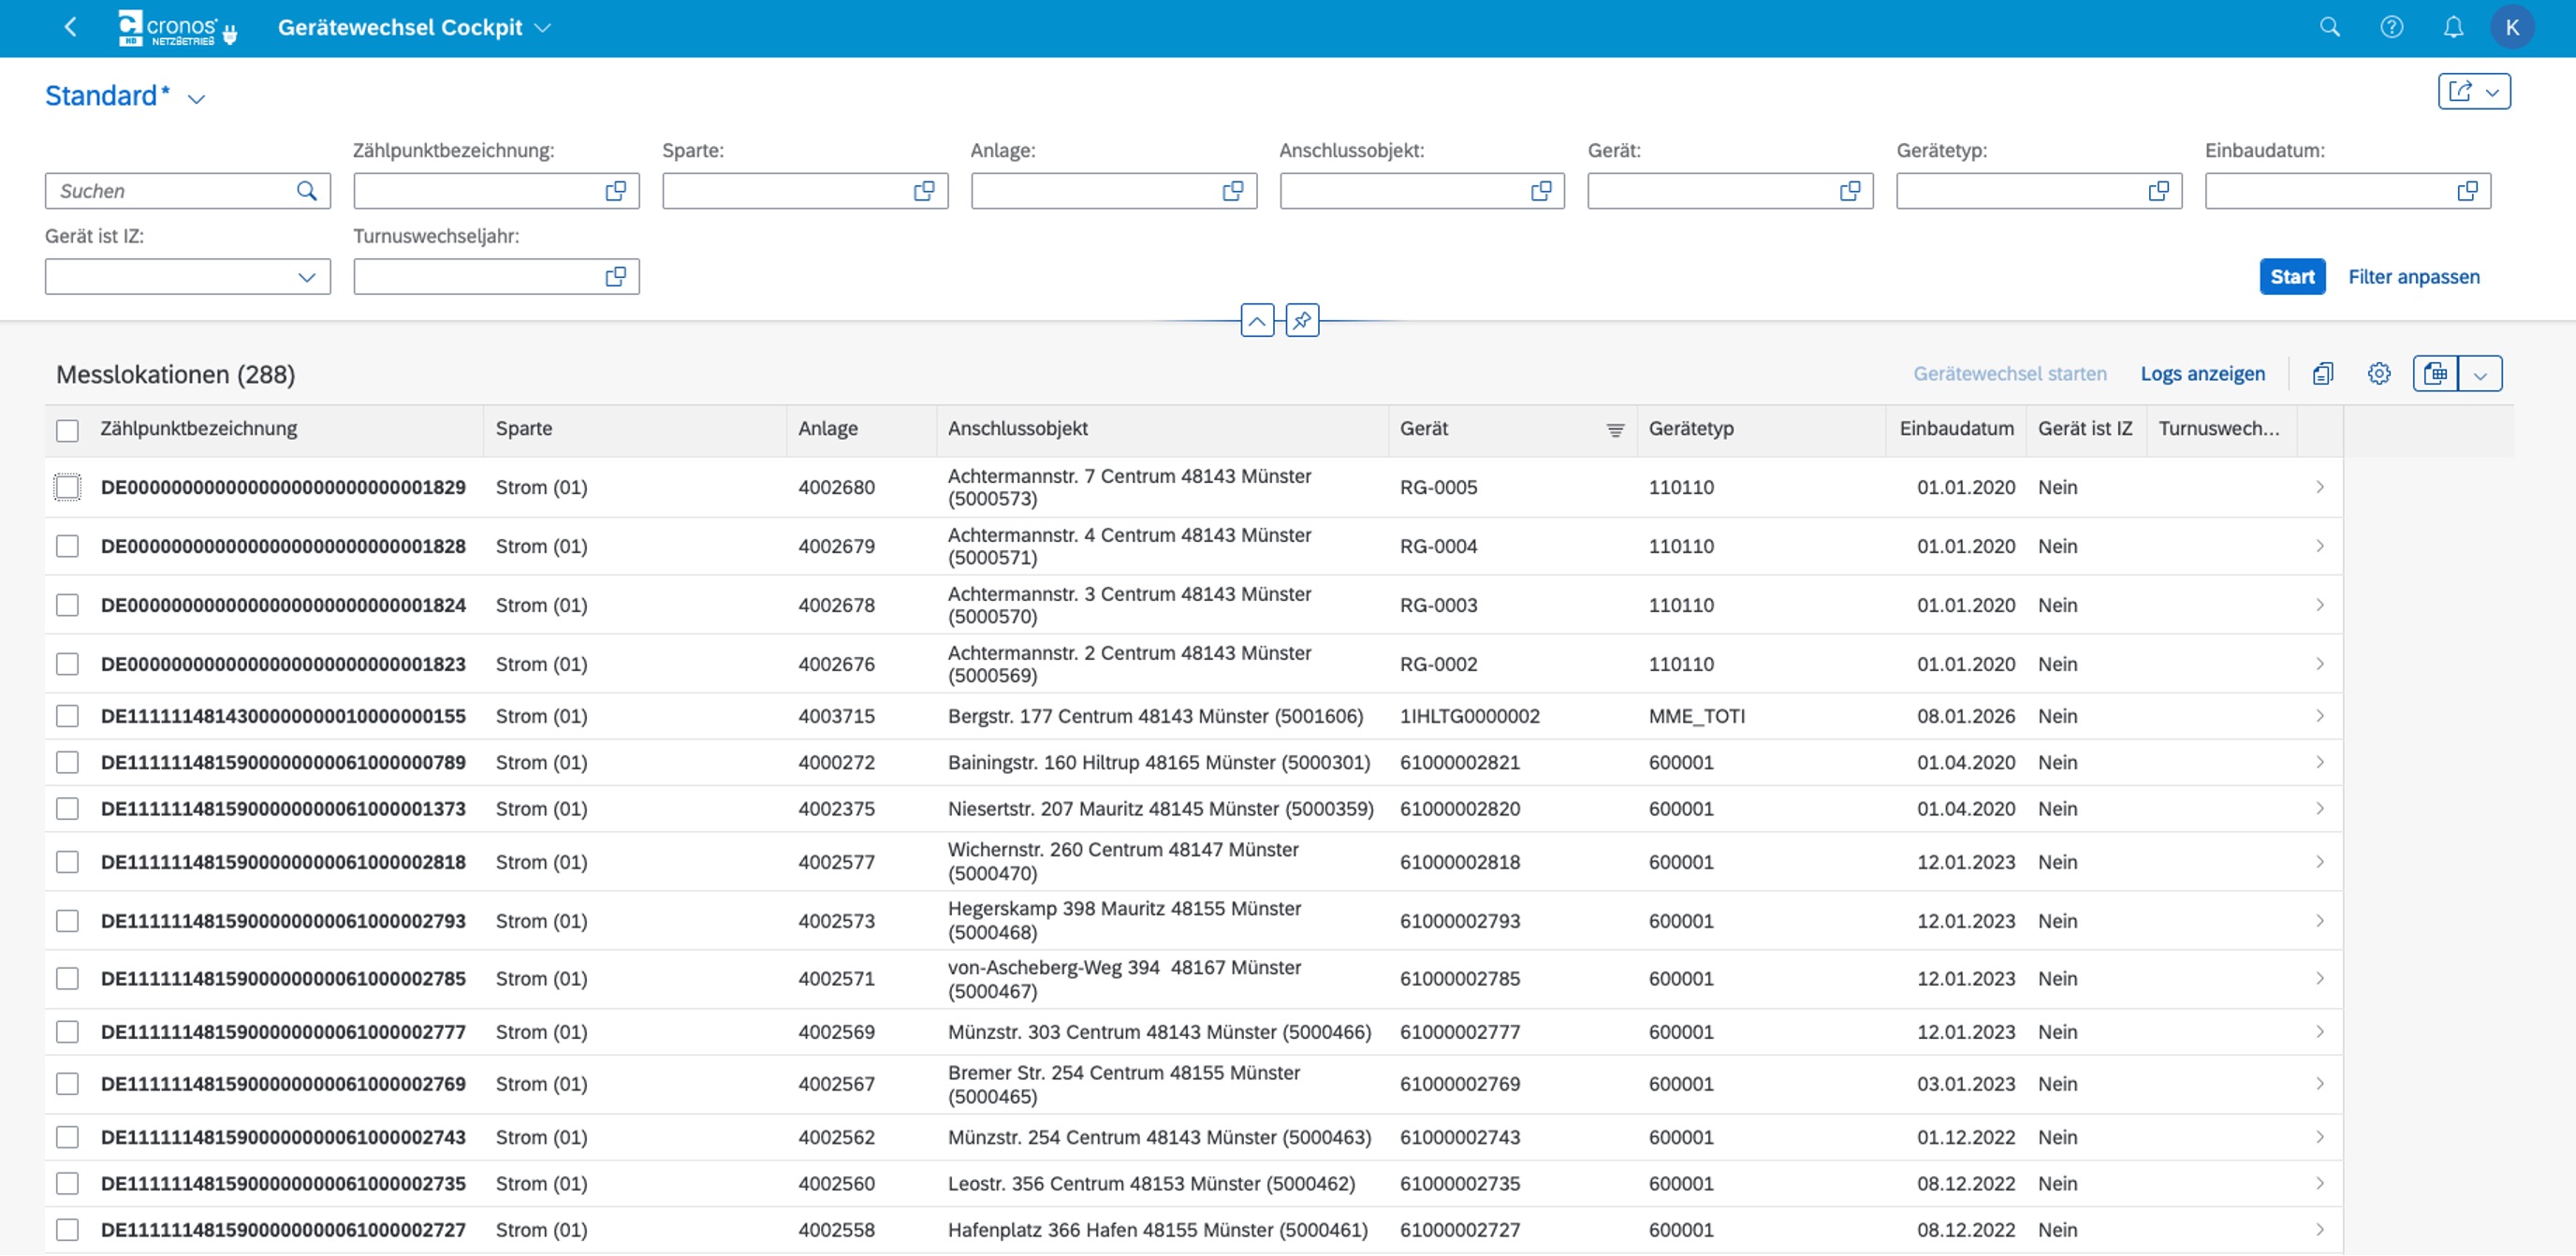Click the table settings gear icon
2576x1256 pixels.
(x=2379, y=373)
